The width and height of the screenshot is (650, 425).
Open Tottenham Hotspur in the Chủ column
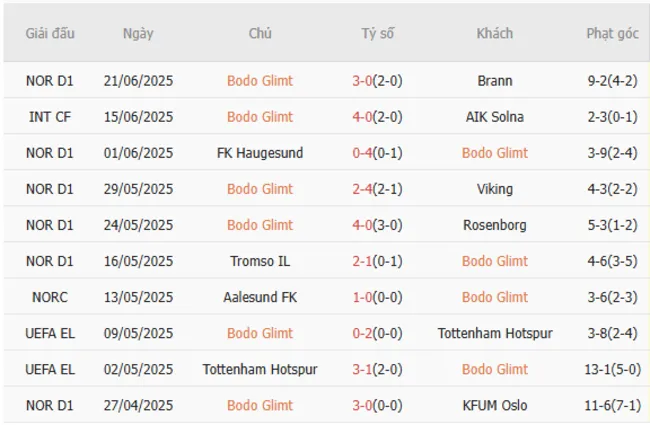[x=260, y=369]
